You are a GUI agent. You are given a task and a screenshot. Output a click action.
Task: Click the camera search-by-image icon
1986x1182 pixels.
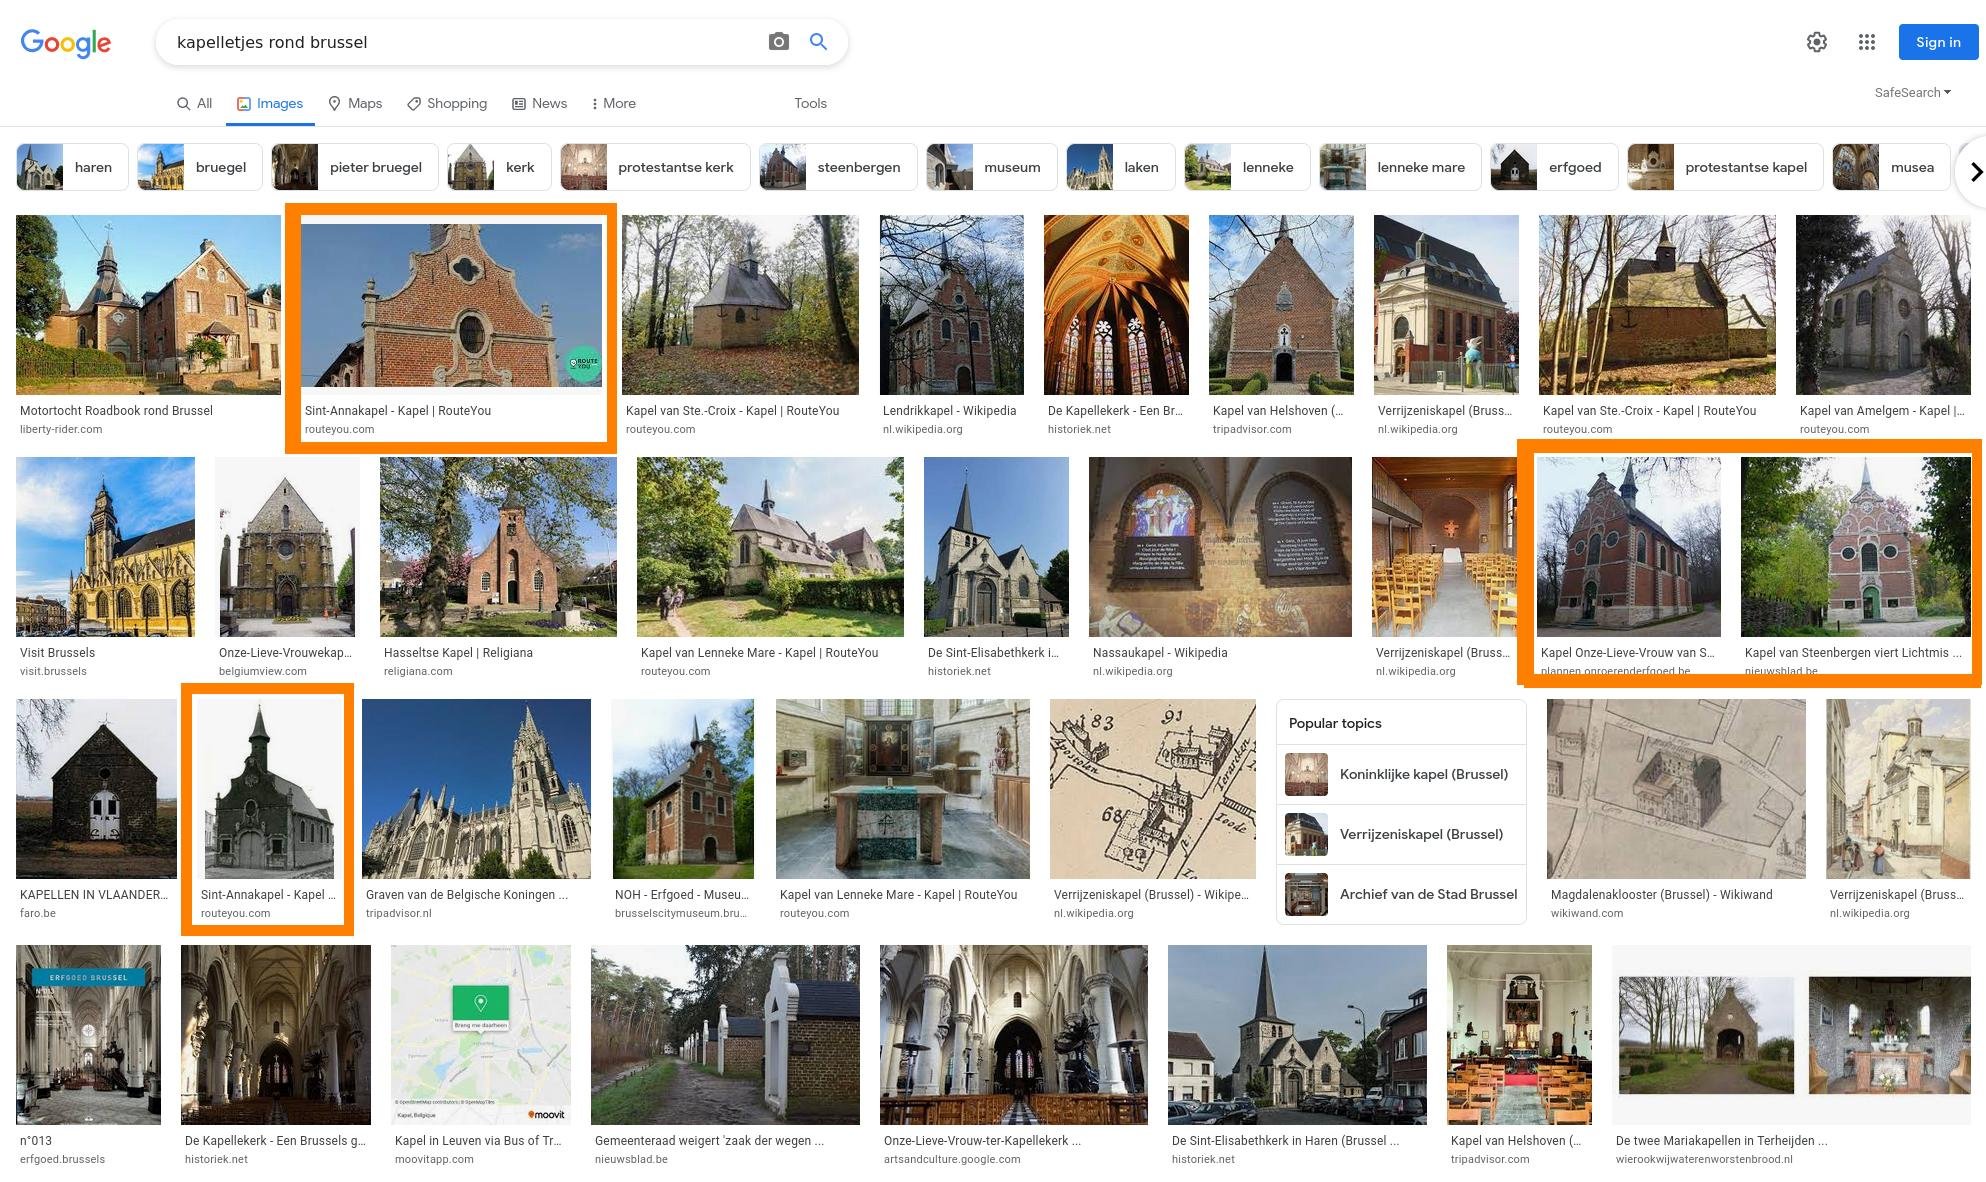click(x=778, y=42)
